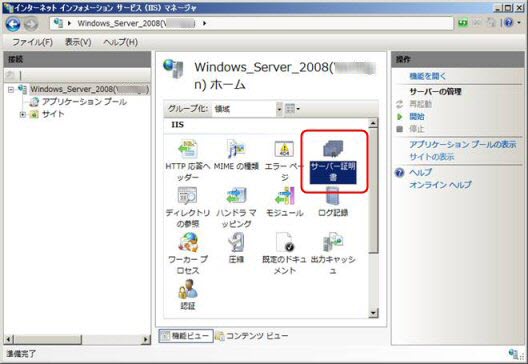Screen dimensions: 528x364
Task: Click オンライン ヘルプ link
Action: coord(440,185)
